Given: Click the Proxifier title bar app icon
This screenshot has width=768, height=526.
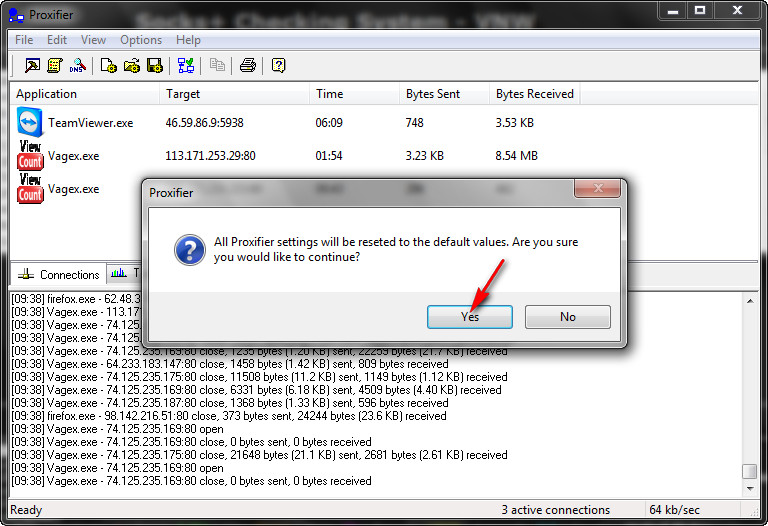Looking at the screenshot, I should 16,15.
